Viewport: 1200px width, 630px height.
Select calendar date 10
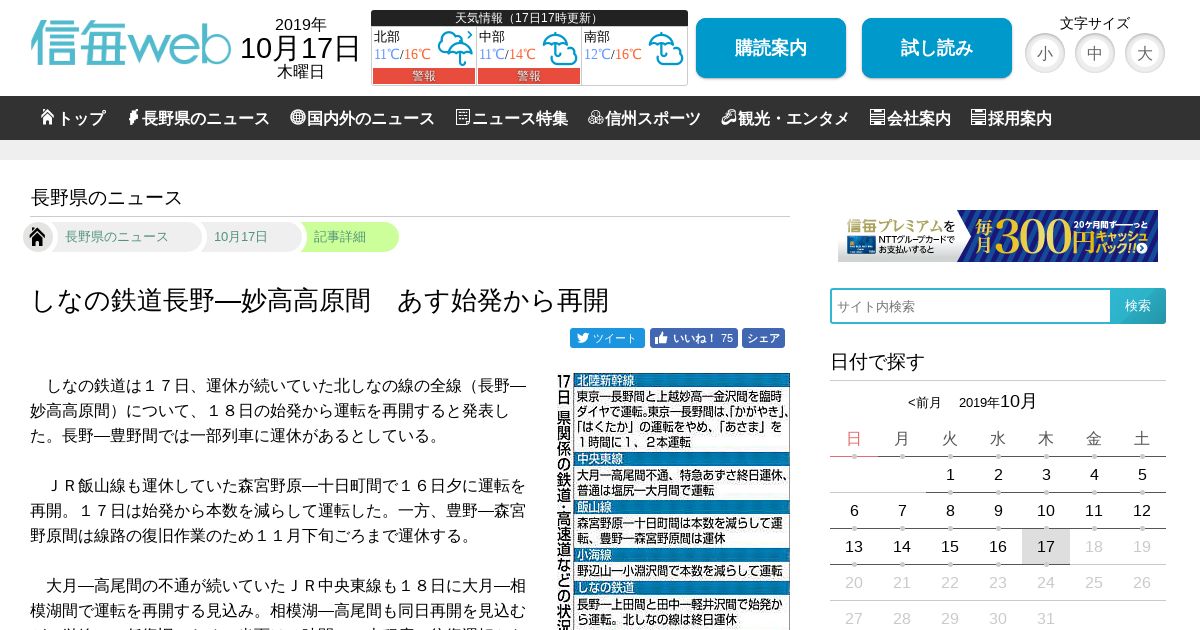click(1046, 511)
